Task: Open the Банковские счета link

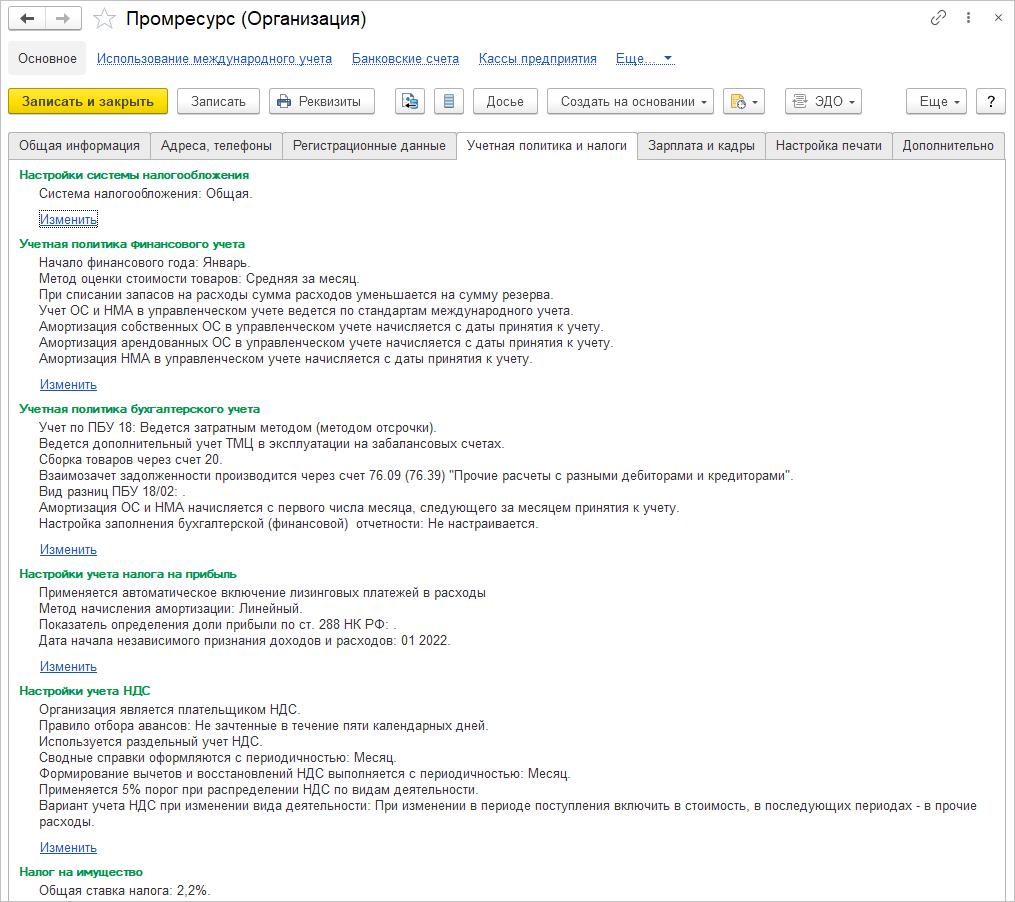Action: 405,59
